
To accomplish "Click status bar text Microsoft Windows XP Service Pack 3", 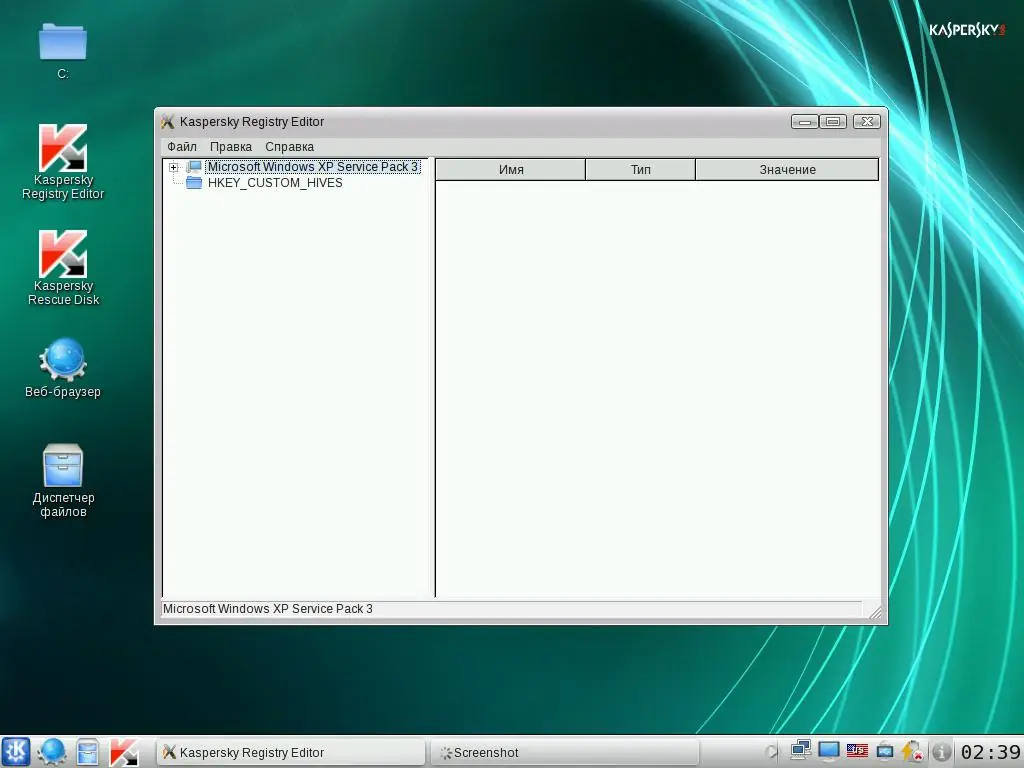I will tap(268, 609).
